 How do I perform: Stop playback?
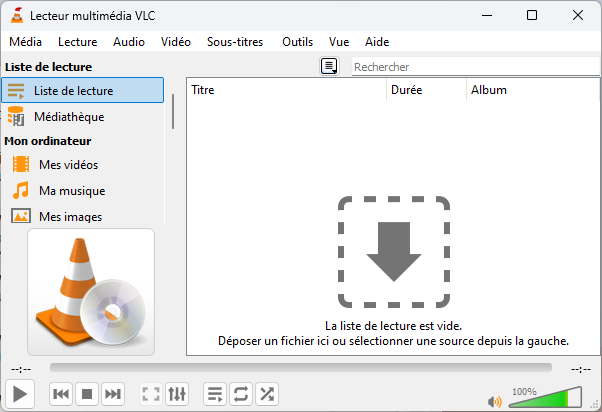[87, 394]
